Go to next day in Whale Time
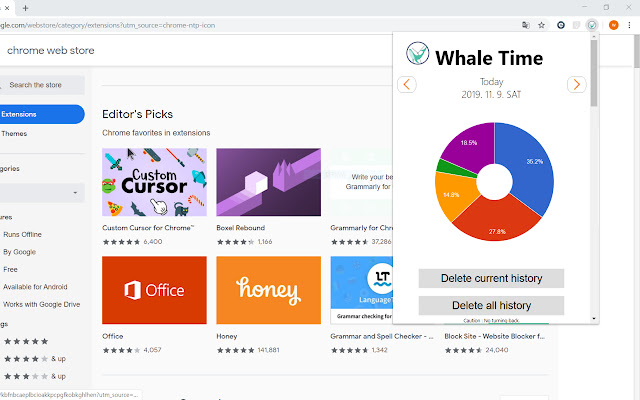This screenshot has height=400, width=640. [x=576, y=84]
